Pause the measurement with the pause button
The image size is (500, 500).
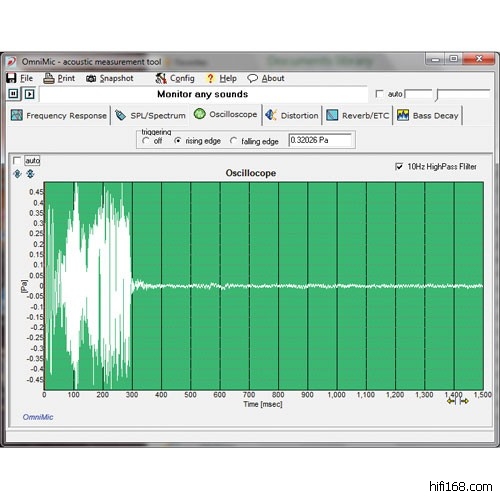tap(13, 94)
